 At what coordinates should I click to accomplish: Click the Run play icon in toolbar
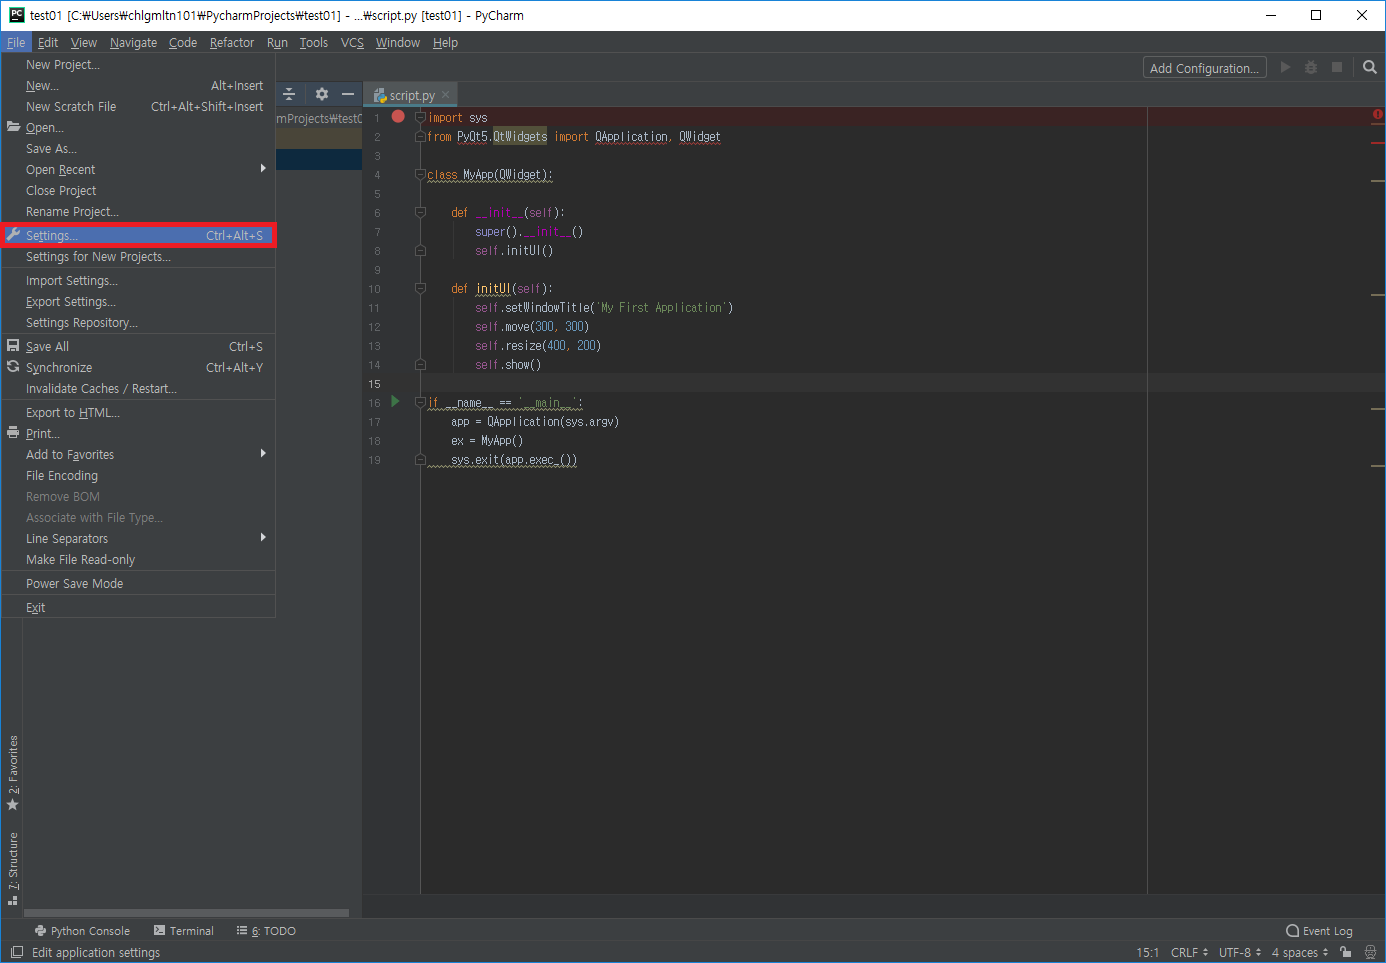[x=1285, y=67]
